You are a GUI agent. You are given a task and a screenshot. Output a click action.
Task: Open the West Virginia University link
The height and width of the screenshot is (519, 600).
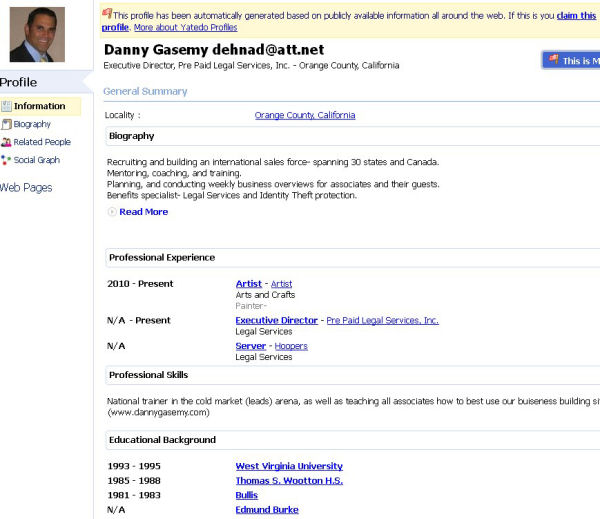pyautogui.click(x=289, y=466)
